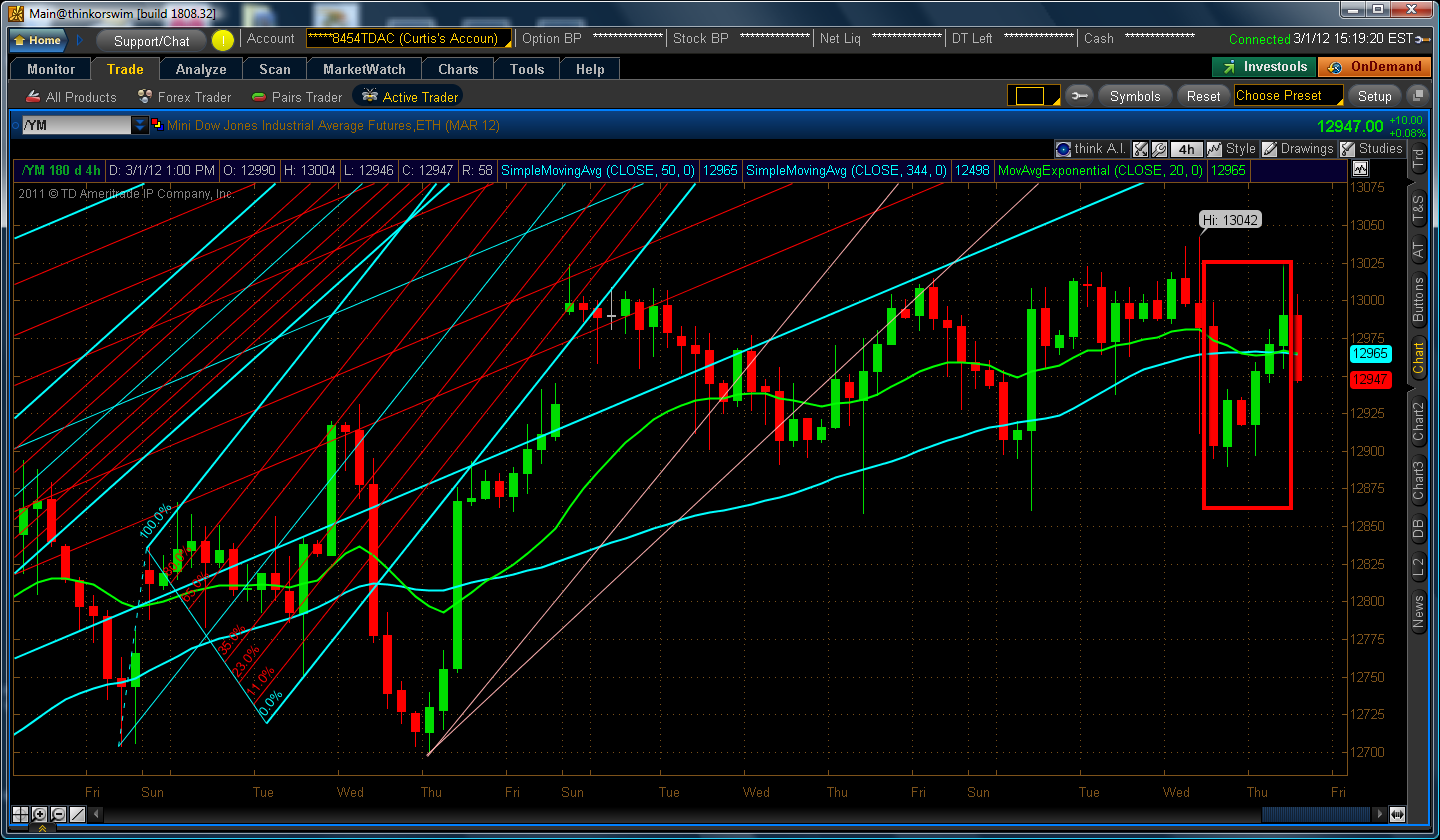The image size is (1440, 840).
Task: Open Forex Trader view
Action: point(185,97)
